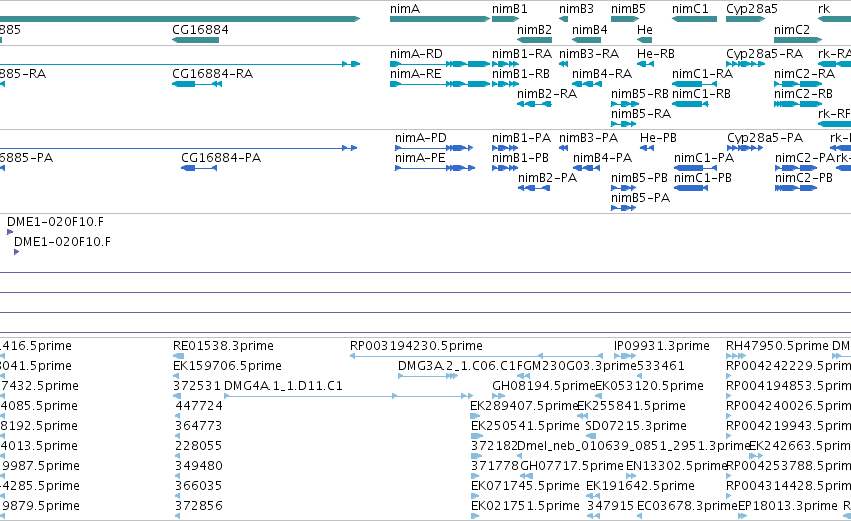Select the nimB1-RB transcript label
This screenshot has height=521, width=851.
521,74
